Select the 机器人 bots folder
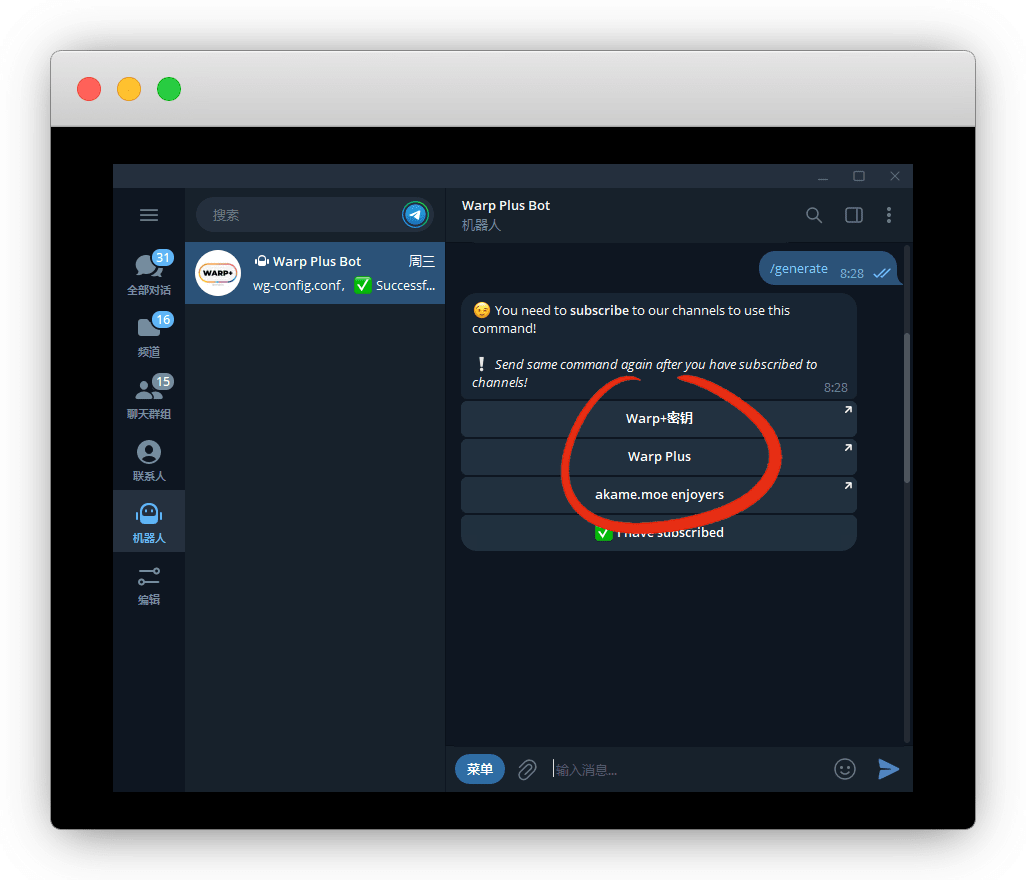The image size is (1026, 880). coord(149,522)
